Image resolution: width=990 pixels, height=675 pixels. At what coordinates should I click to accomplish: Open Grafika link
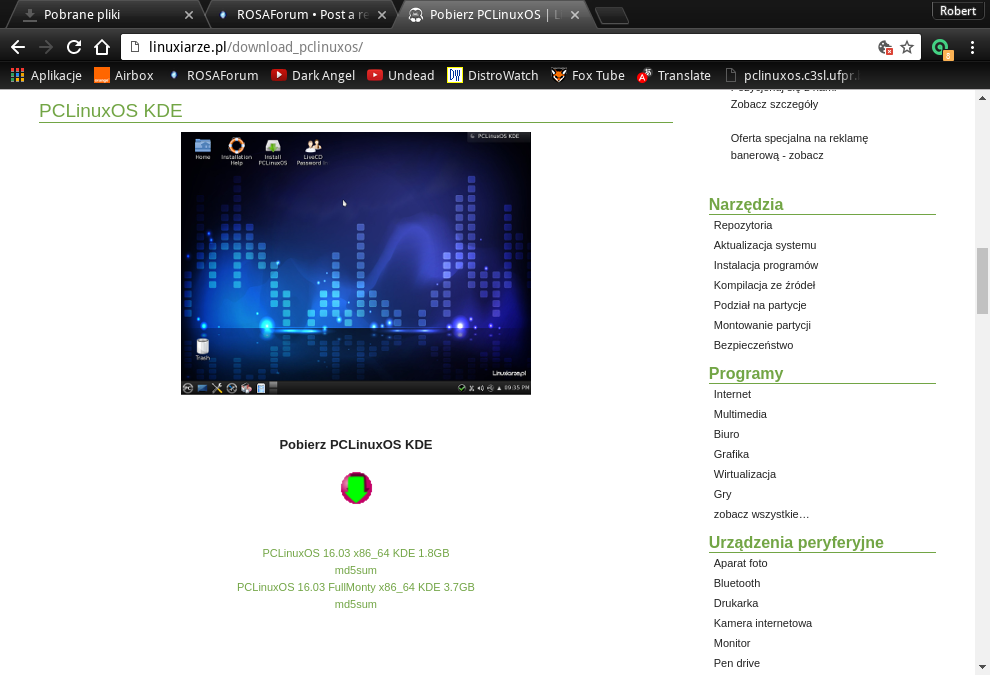731,455
